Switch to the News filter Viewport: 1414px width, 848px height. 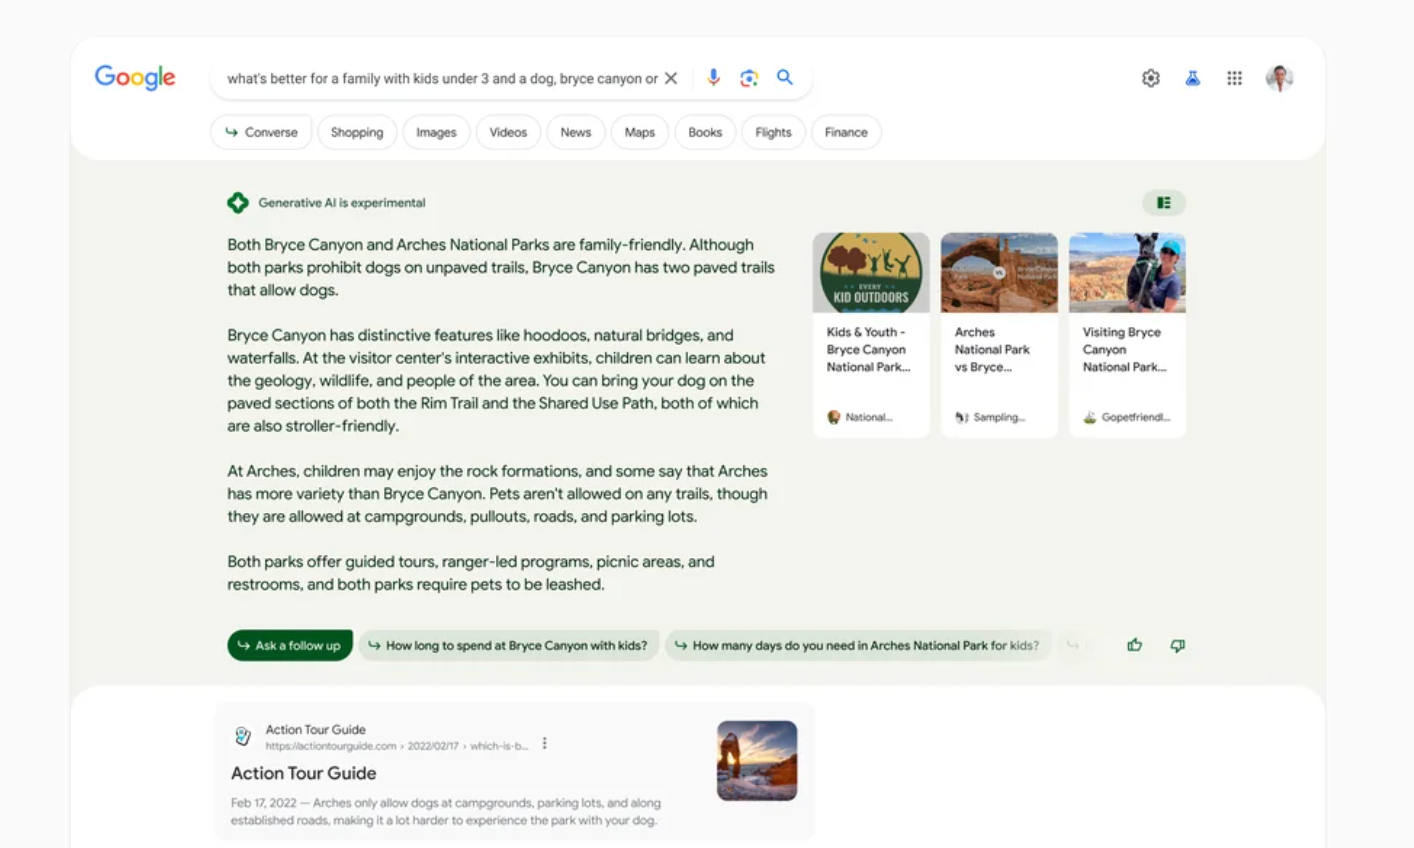point(576,132)
